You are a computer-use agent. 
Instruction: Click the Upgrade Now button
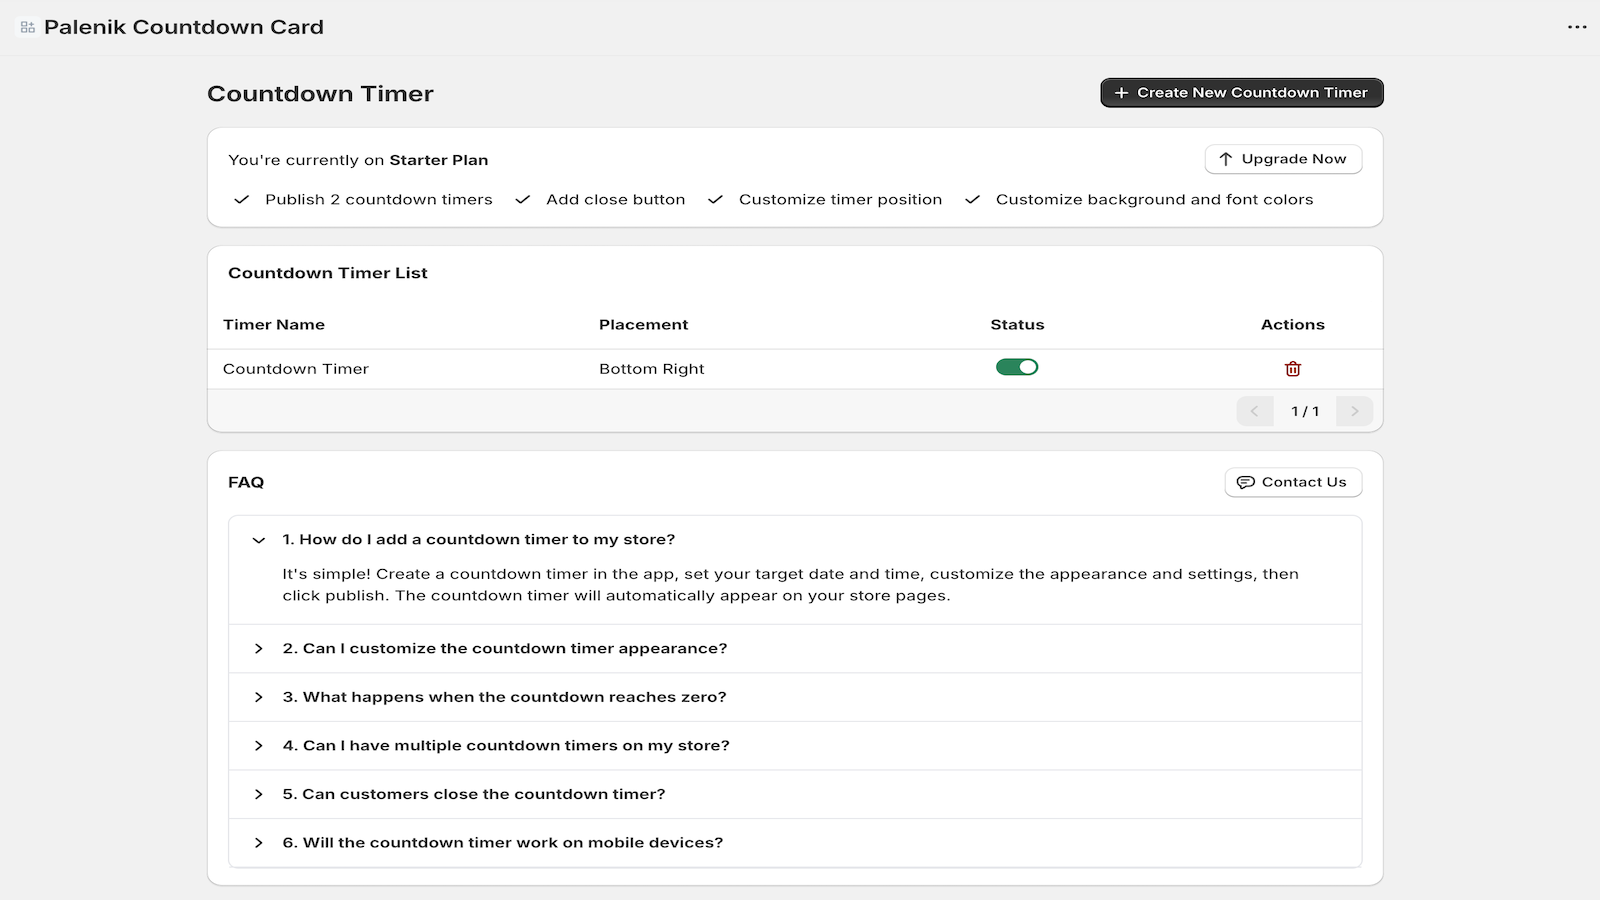1283,159
